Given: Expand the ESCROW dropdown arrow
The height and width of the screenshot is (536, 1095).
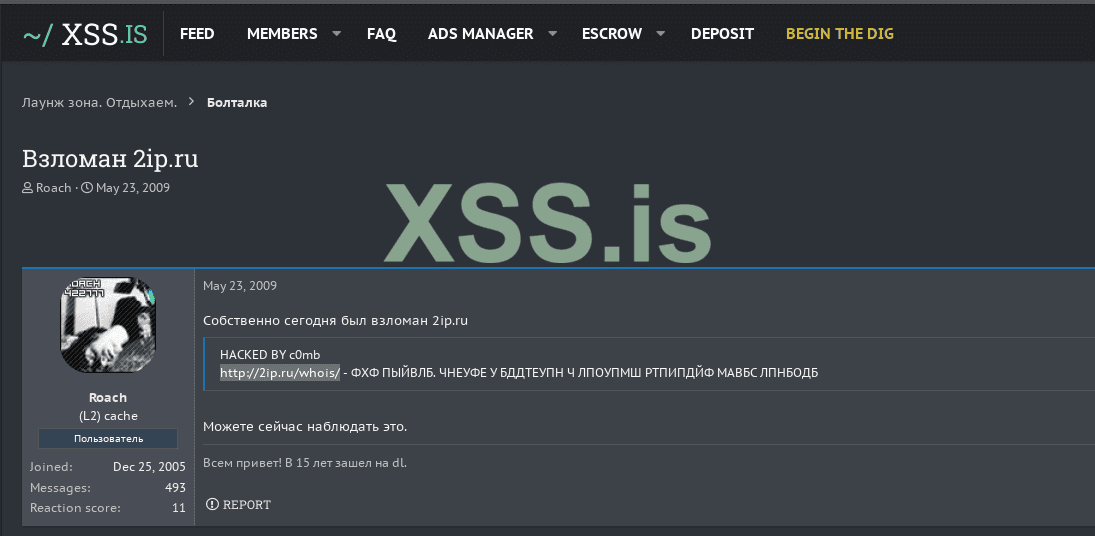Looking at the screenshot, I should [661, 33].
